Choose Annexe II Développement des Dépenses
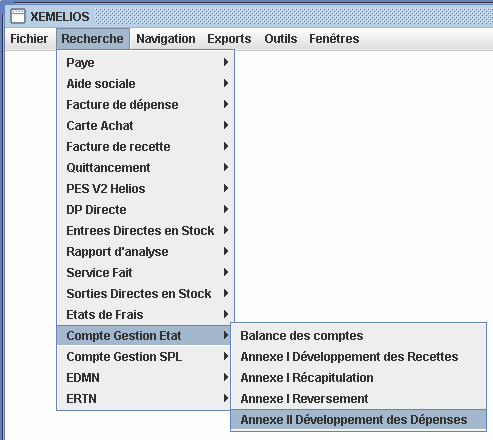Image resolution: width=493 pixels, height=440 pixels. point(359,419)
